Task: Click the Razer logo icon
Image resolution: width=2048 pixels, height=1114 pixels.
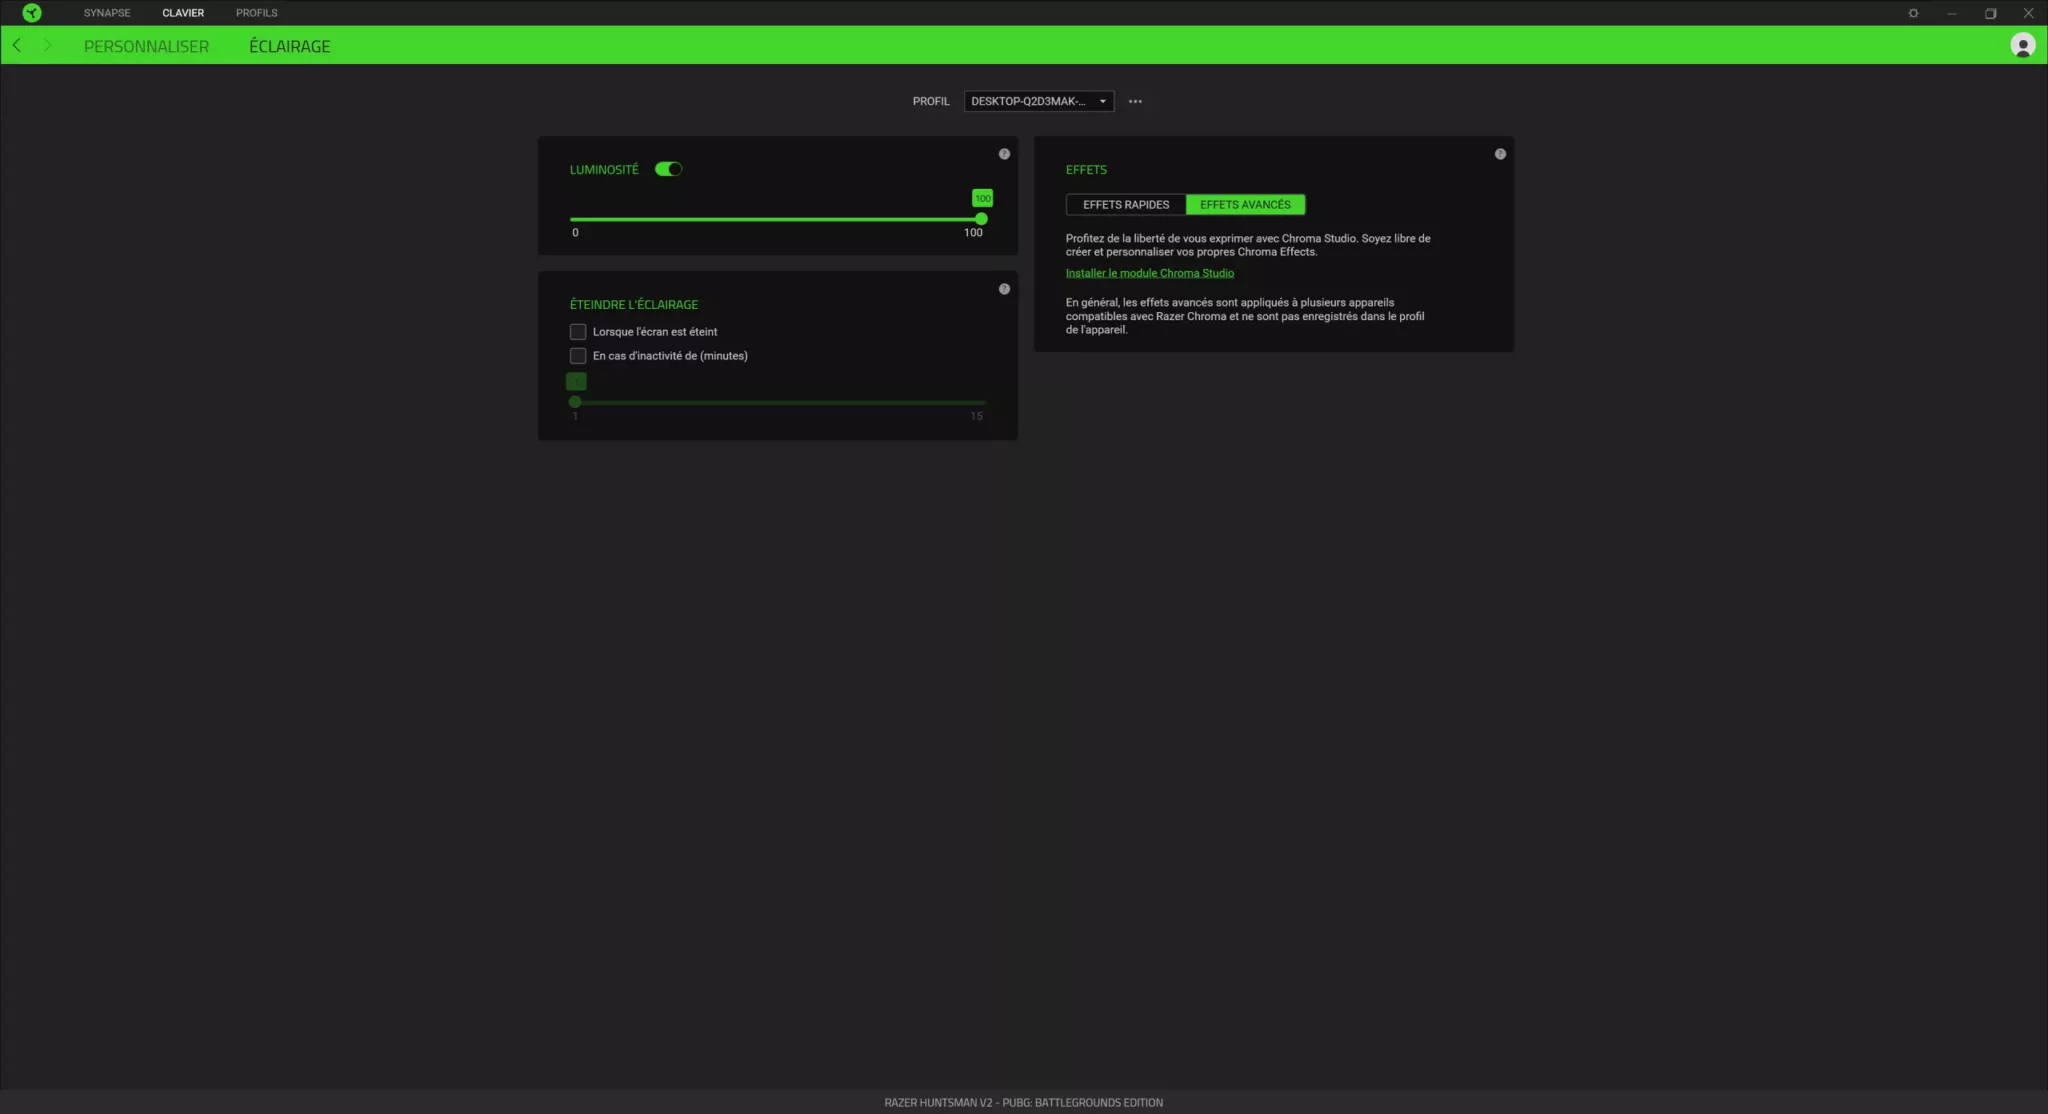Action: (30, 12)
